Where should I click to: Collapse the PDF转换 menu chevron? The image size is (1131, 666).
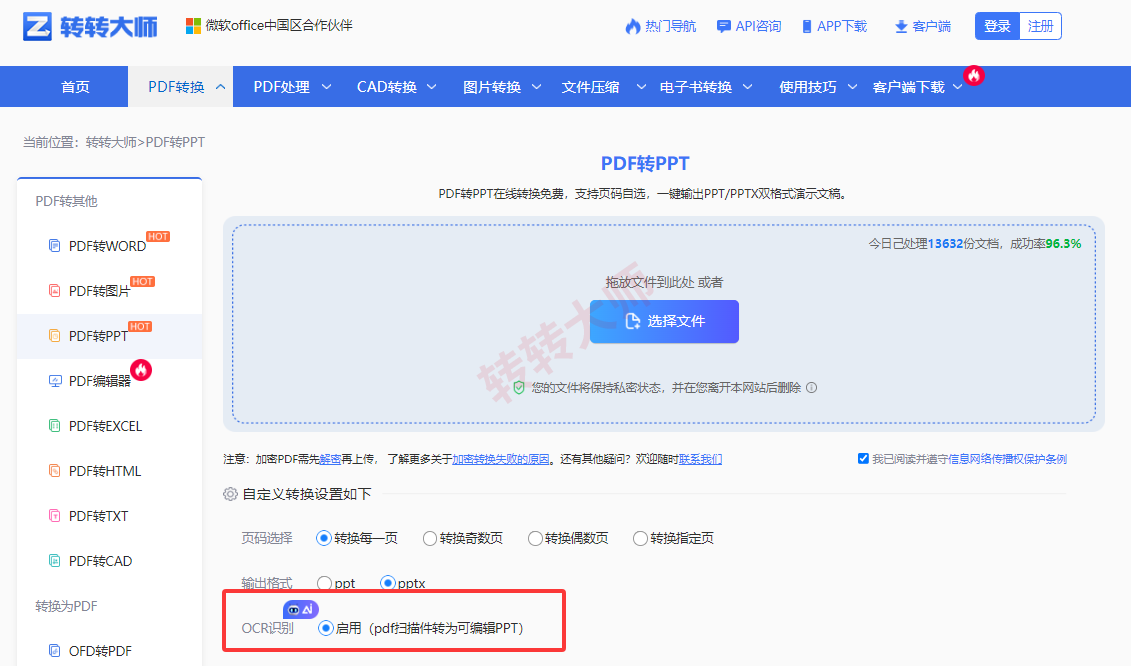click(x=221, y=87)
